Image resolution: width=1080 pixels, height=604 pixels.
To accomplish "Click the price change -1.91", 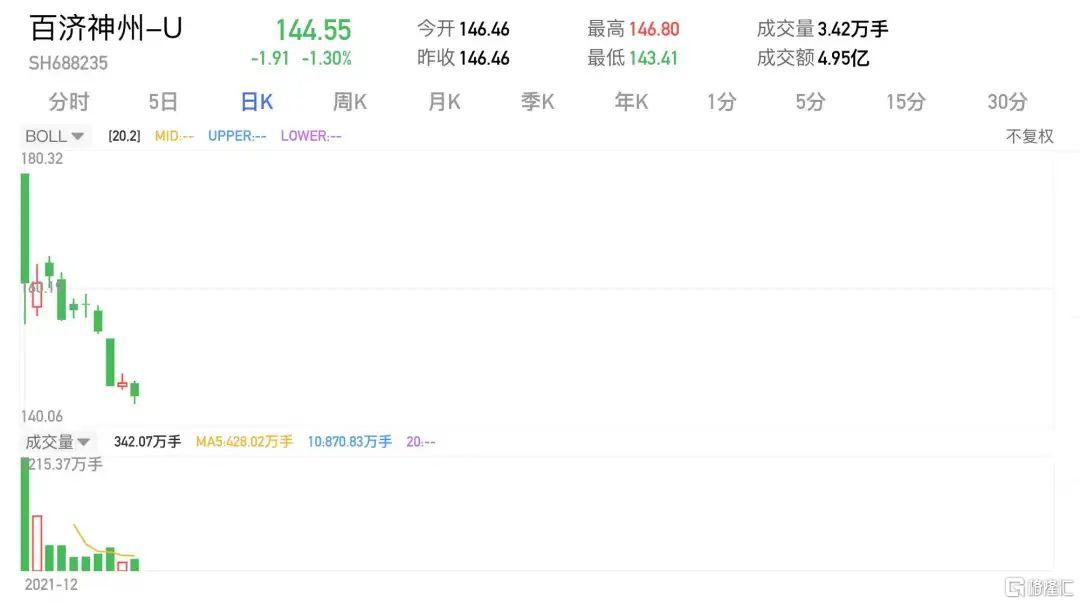I will point(270,59).
